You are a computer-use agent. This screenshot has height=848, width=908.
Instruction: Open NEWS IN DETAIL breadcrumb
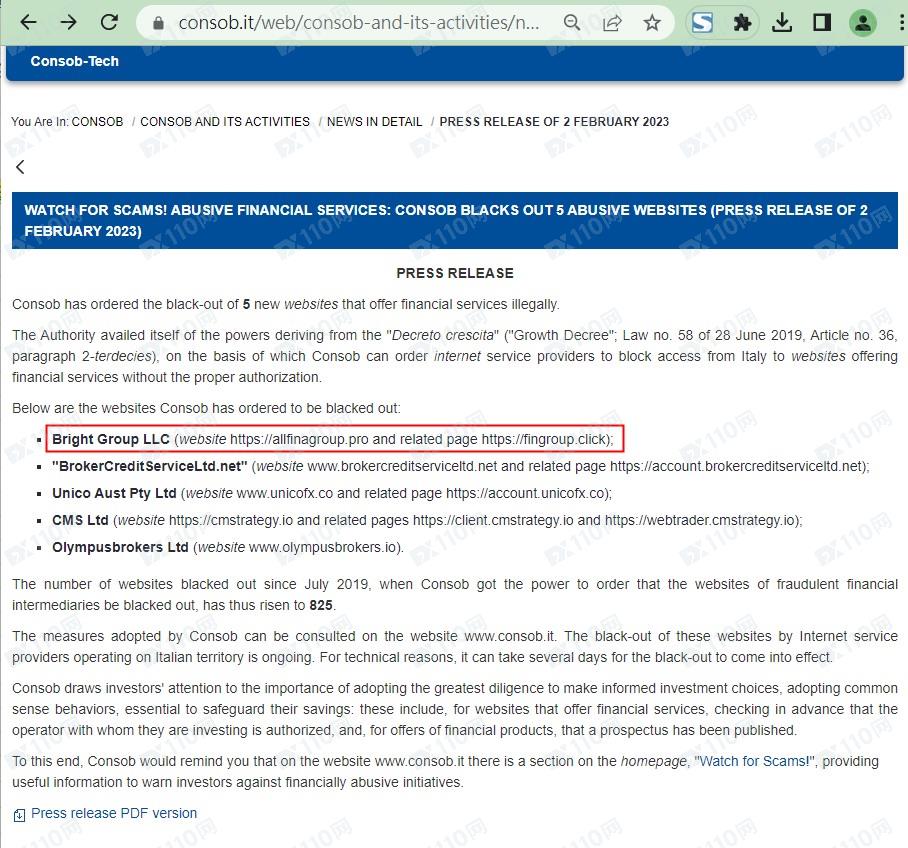[374, 122]
